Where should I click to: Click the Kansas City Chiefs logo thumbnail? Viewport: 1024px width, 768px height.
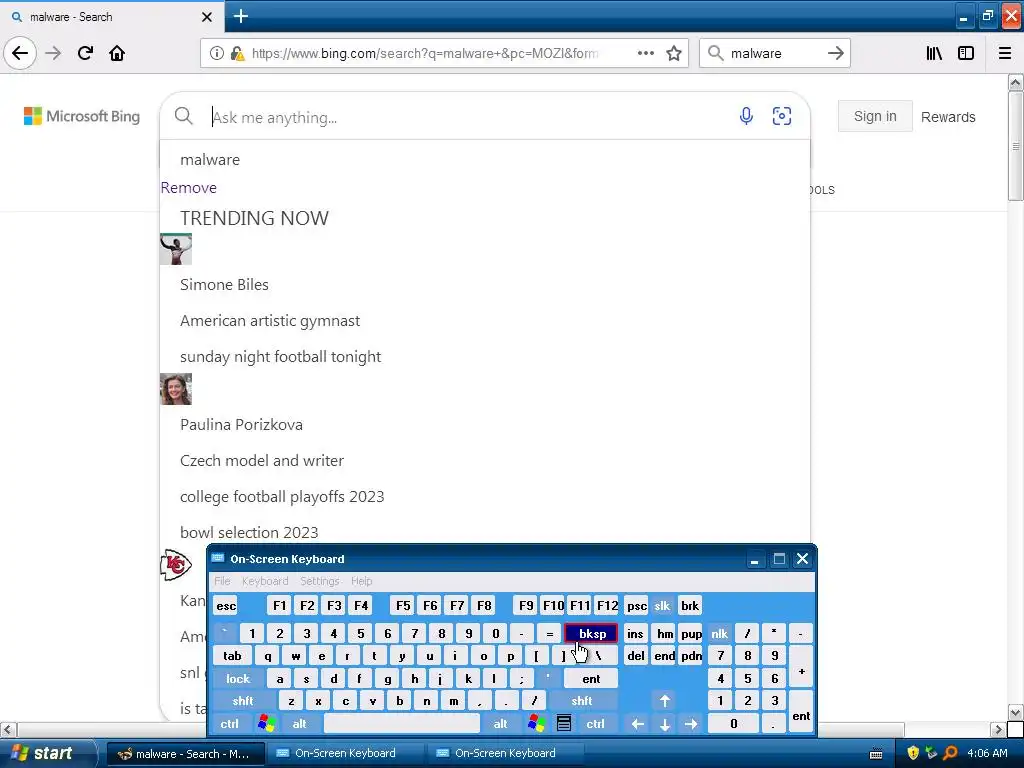(176, 565)
